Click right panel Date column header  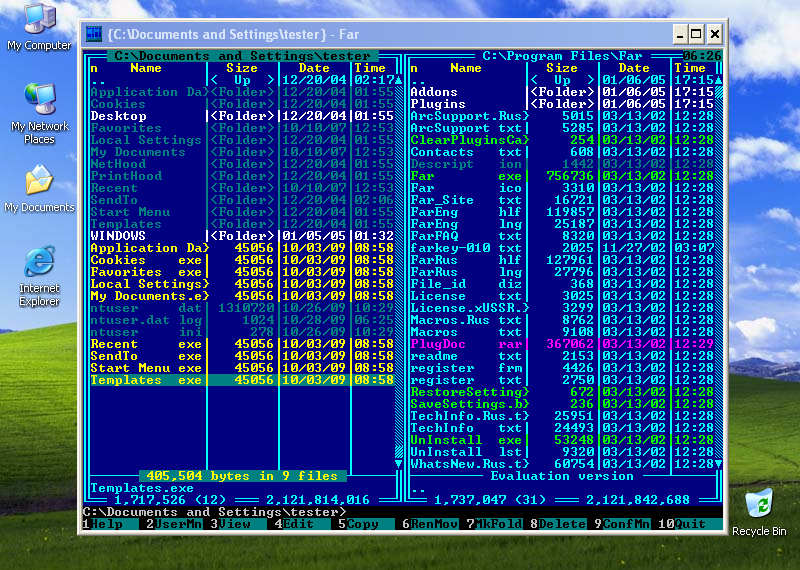tap(634, 68)
